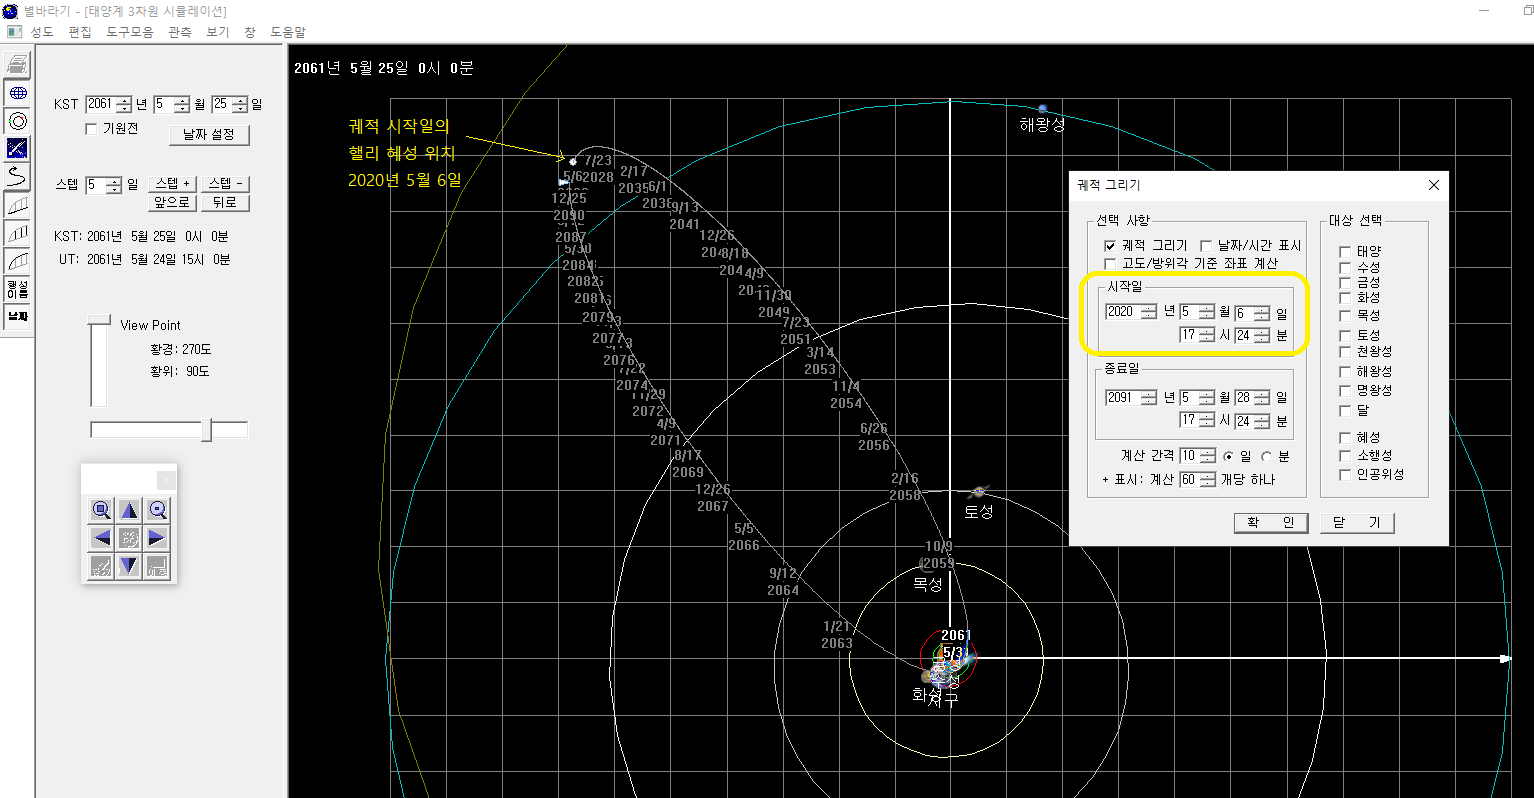Click the S-shaped curve path icon
1534x798 pixels.
pos(17,177)
